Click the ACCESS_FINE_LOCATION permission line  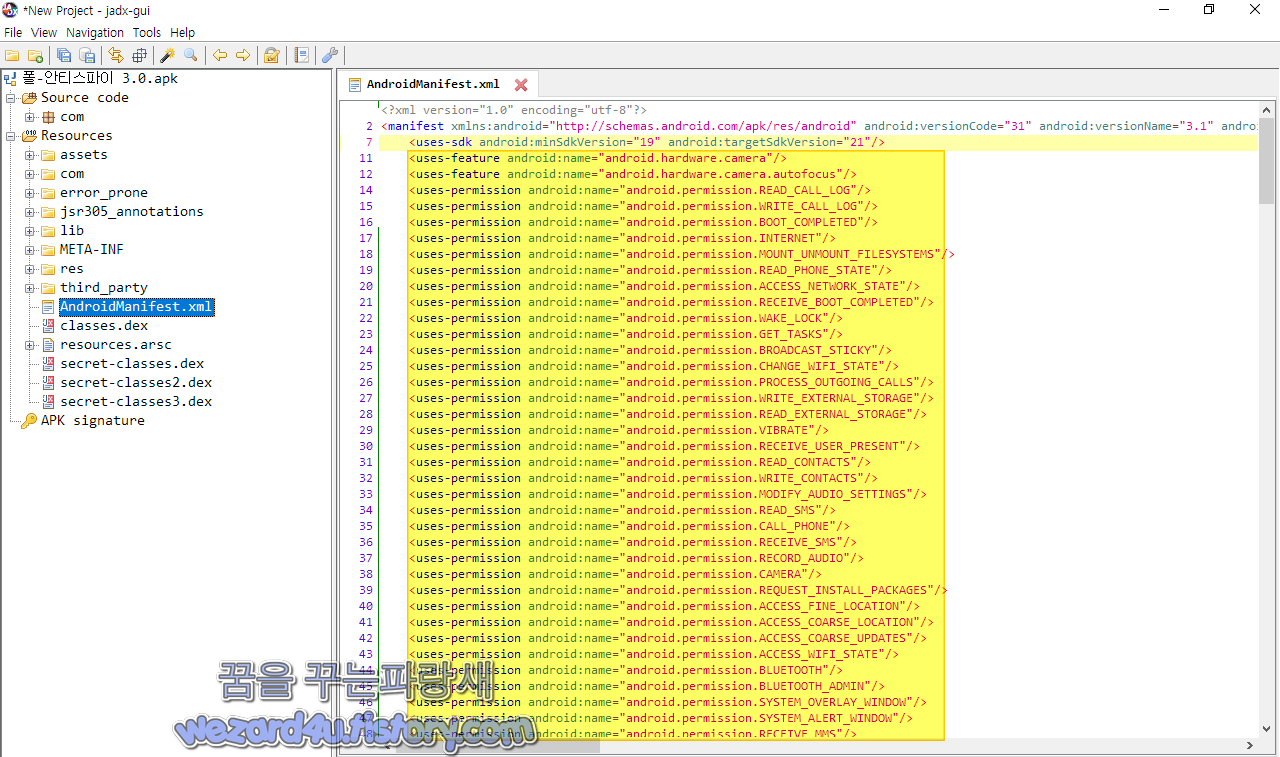[664, 606]
